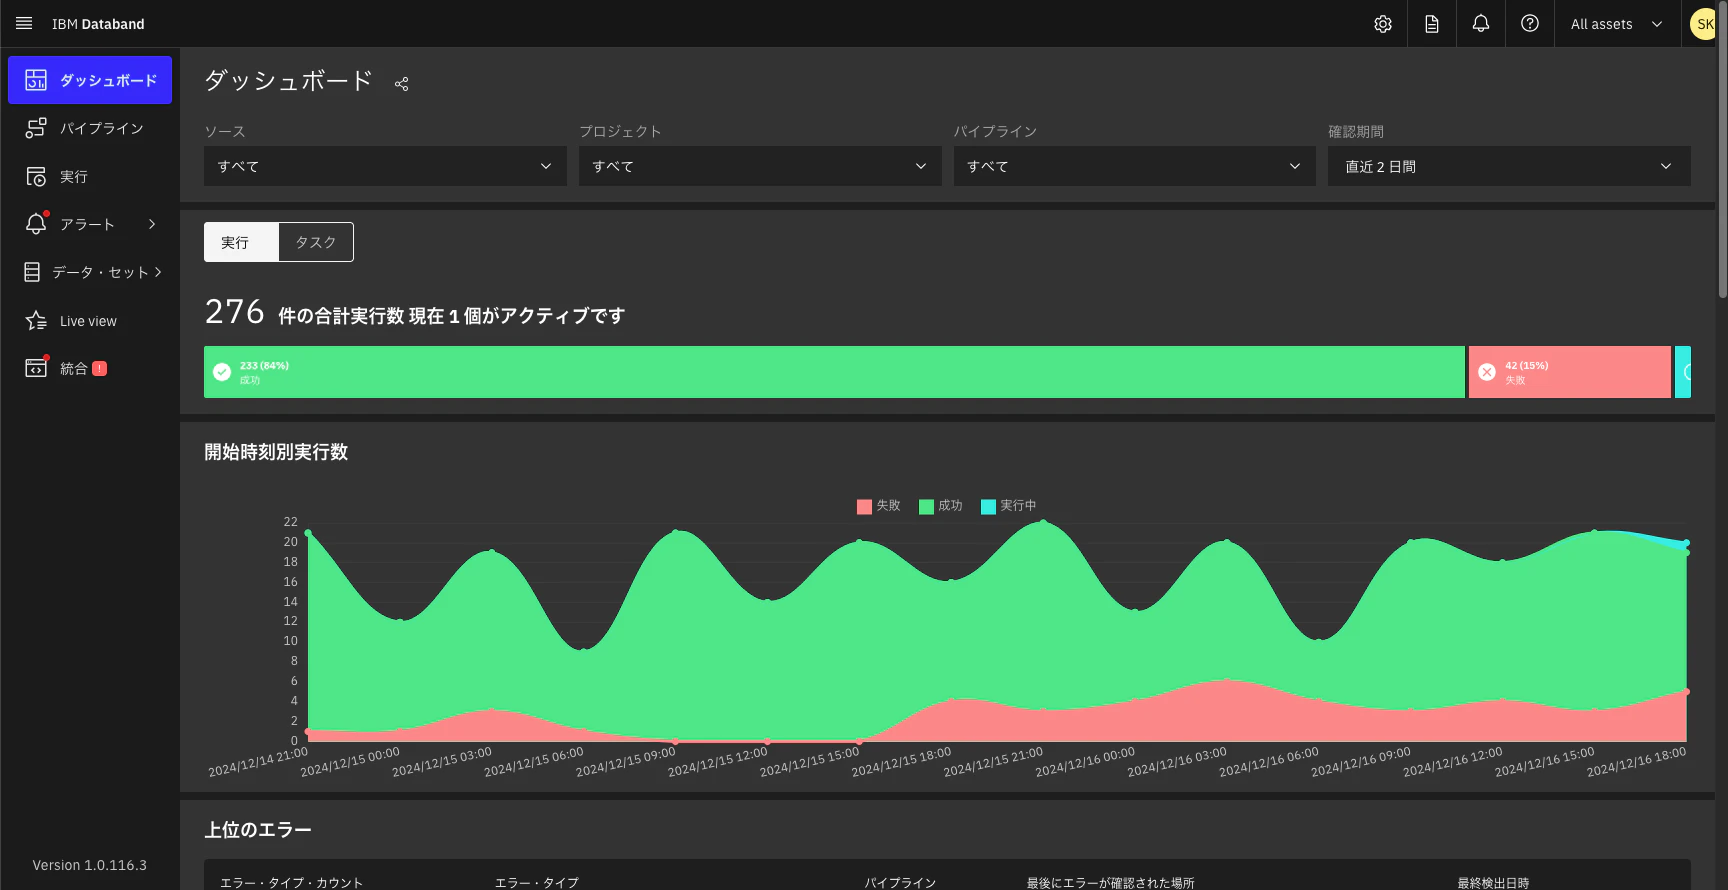Toggle 失敗 series in chart legend

coord(879,506)
